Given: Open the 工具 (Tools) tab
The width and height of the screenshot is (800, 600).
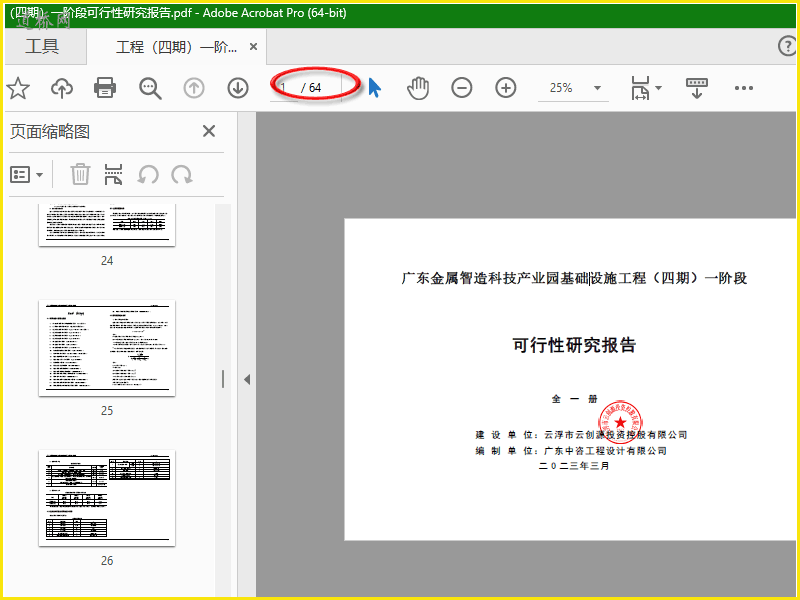Looking at the screenshot, I should click(42, 46).
